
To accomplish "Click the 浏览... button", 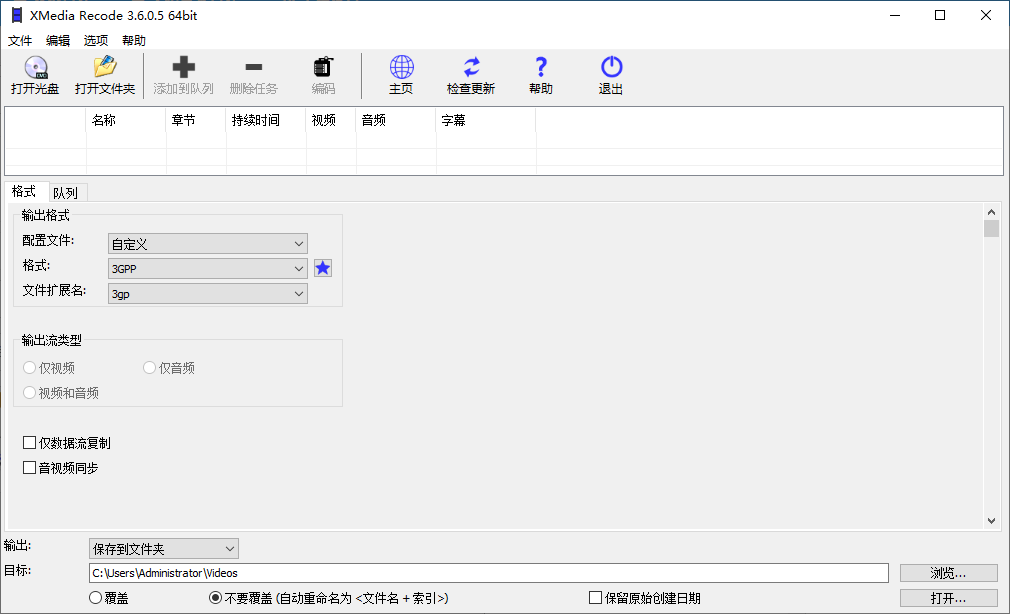I will coord(948,573).
